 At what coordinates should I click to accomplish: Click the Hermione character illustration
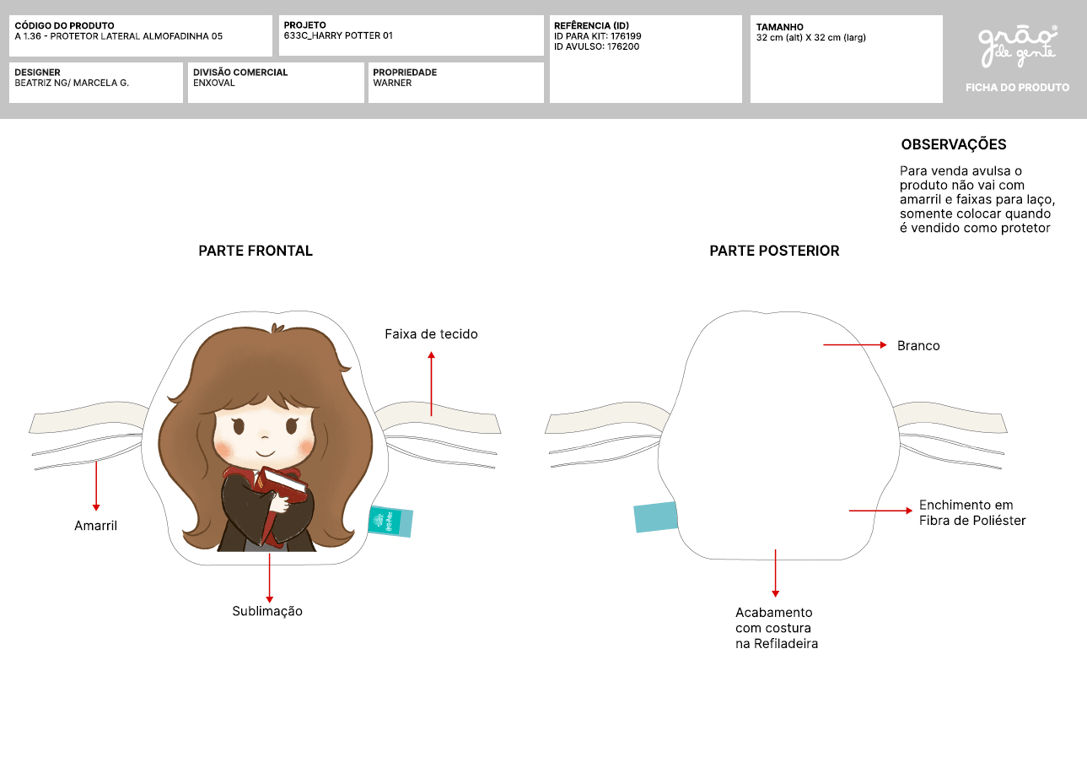pos(266,439)
